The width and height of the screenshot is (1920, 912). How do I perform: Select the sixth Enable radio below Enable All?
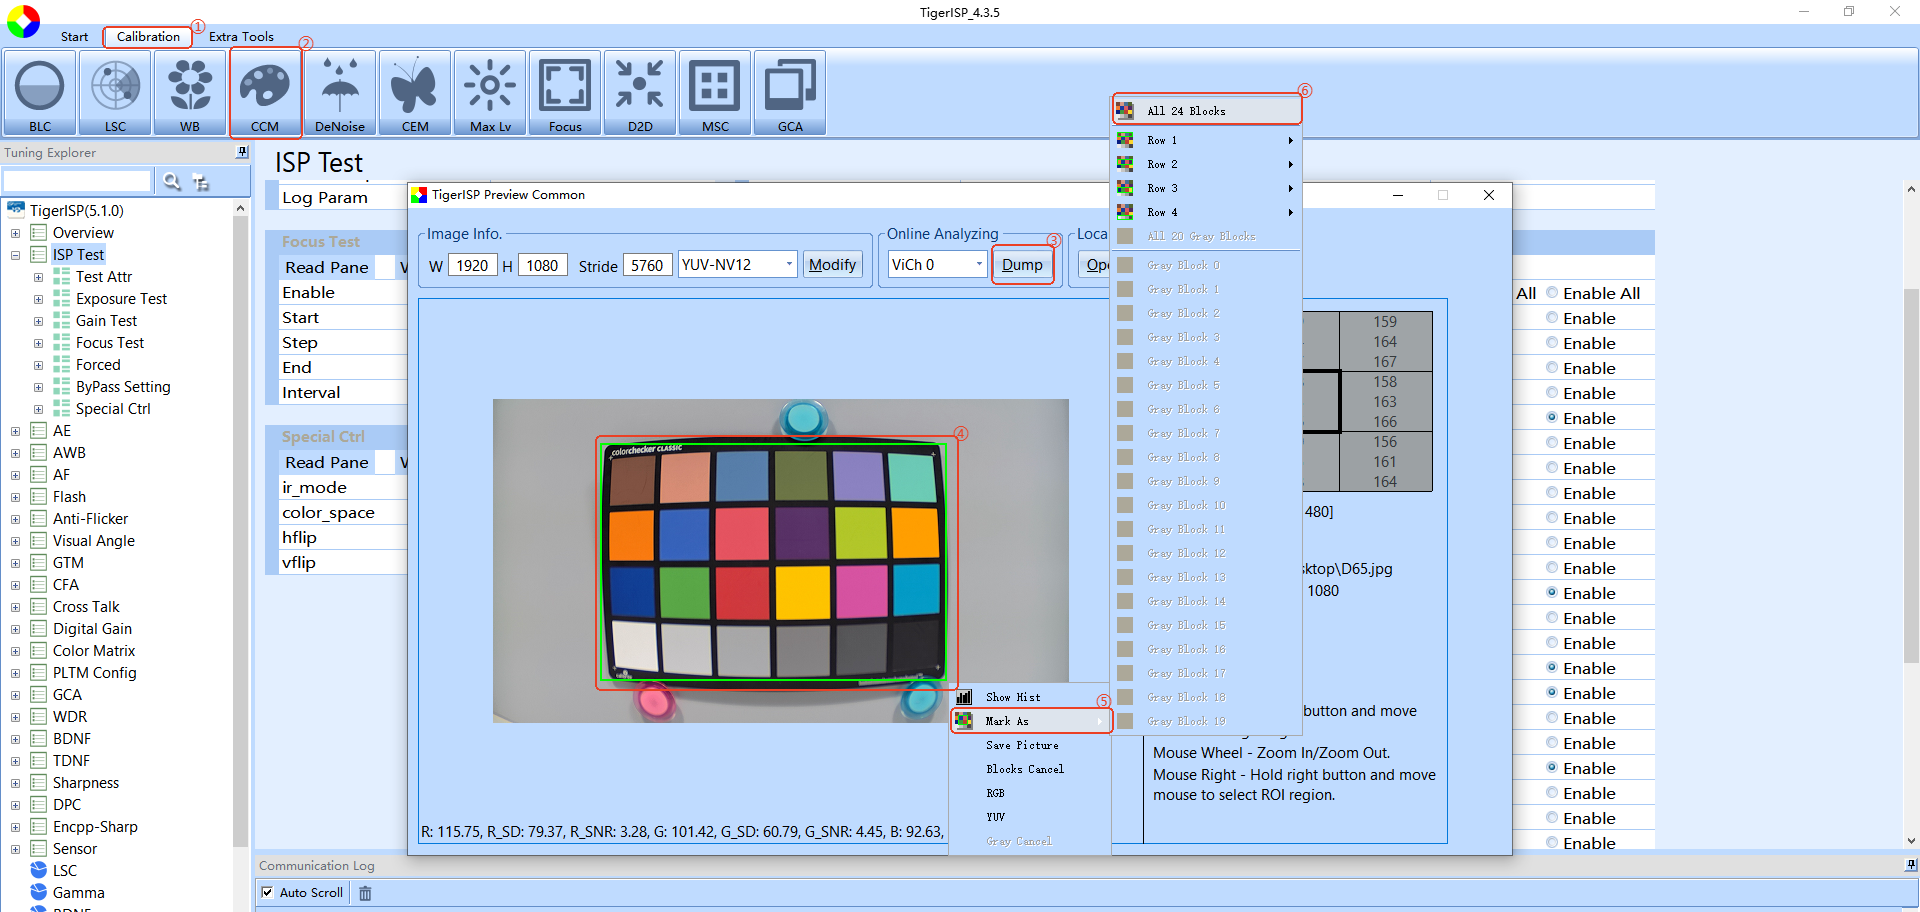[x=1552, y=443]
